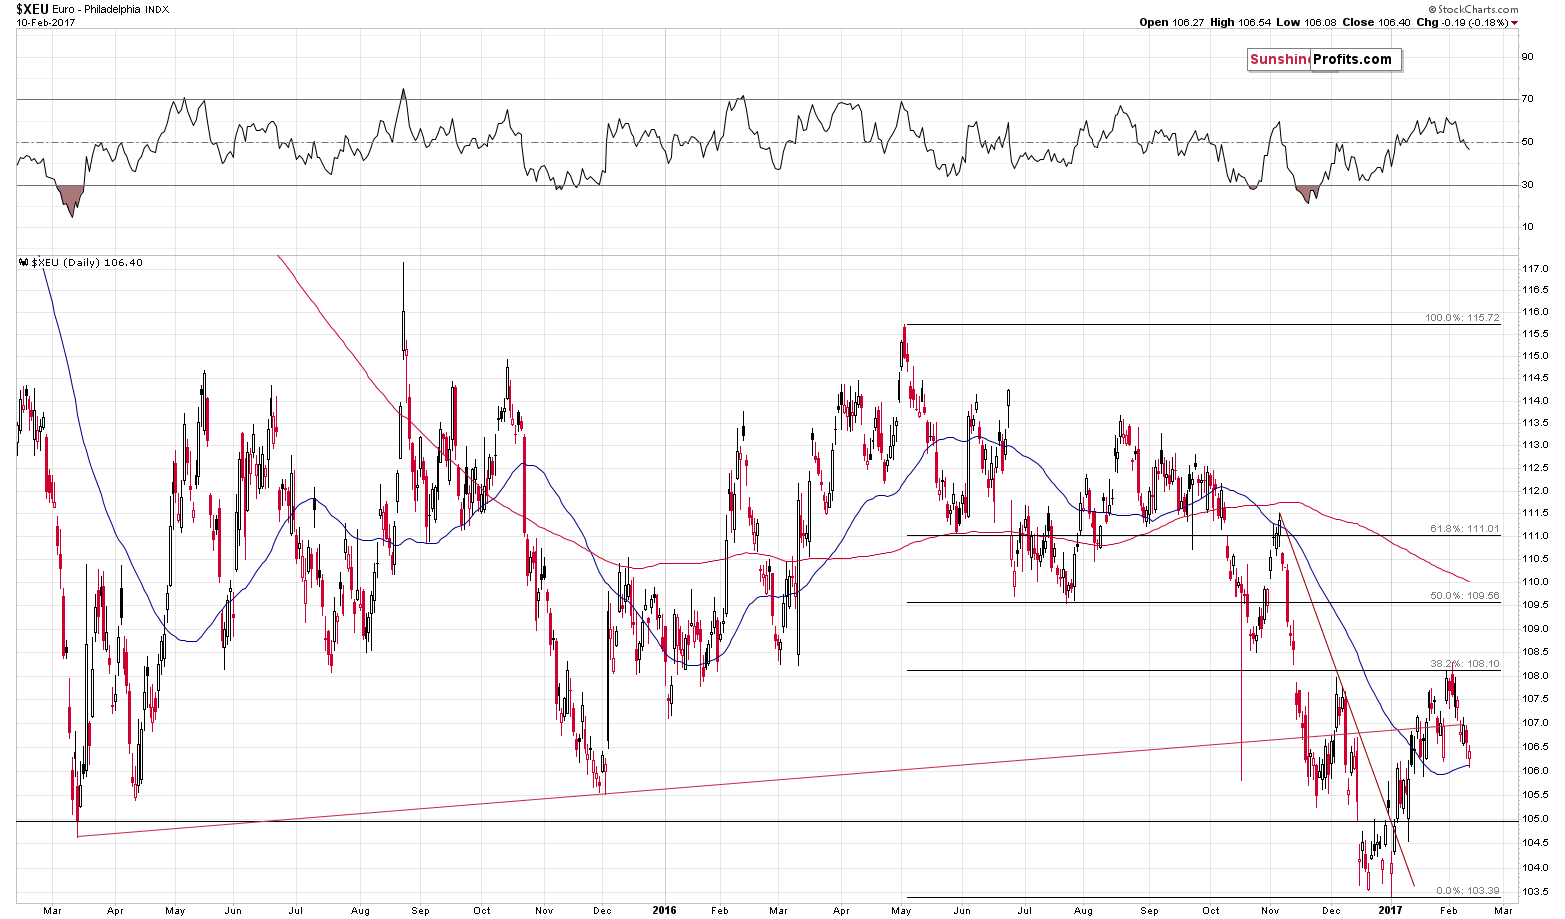Viewport: 1565px width, 919px height.
Task: Click the 112.5 price axis label
Action: (x=1535, y=468)
